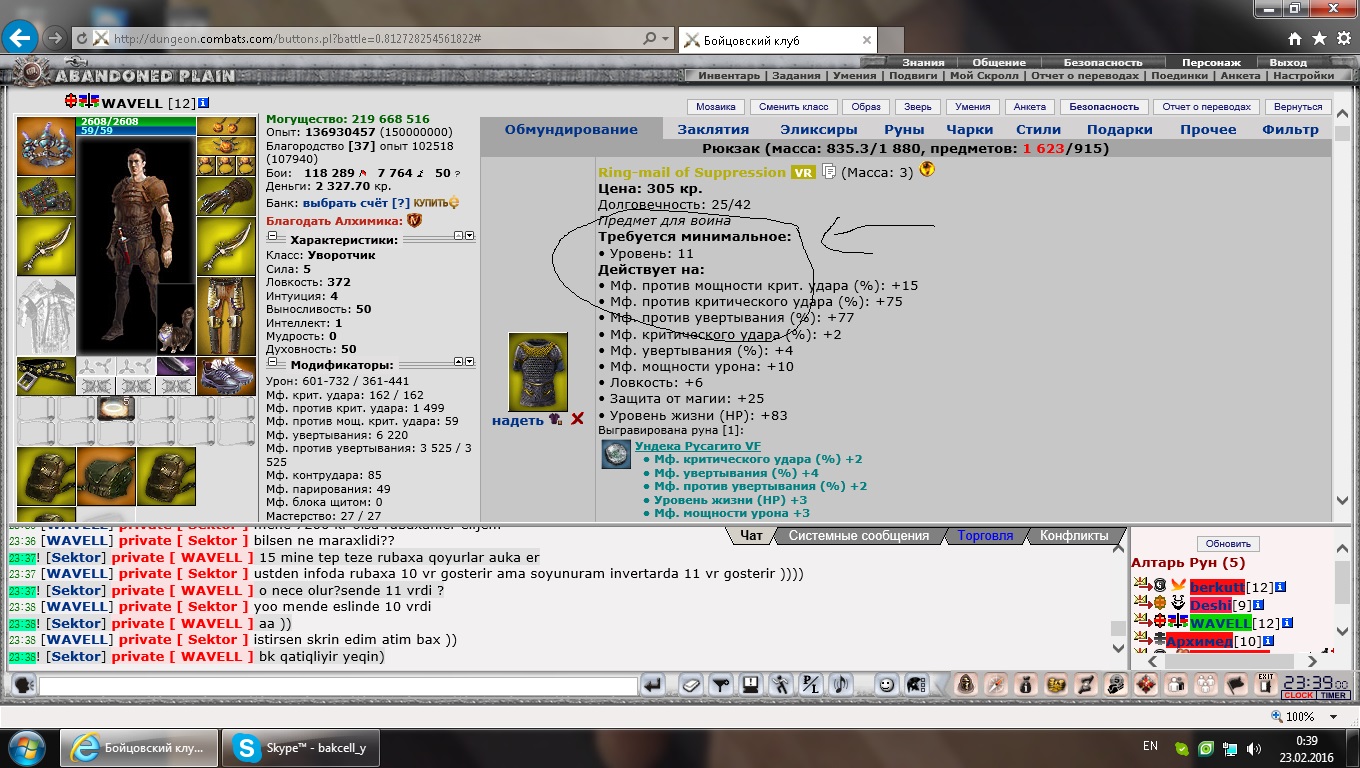Click info icon next to Deshi
This screenshot has height=768, width=1360.
[1258, 605]
